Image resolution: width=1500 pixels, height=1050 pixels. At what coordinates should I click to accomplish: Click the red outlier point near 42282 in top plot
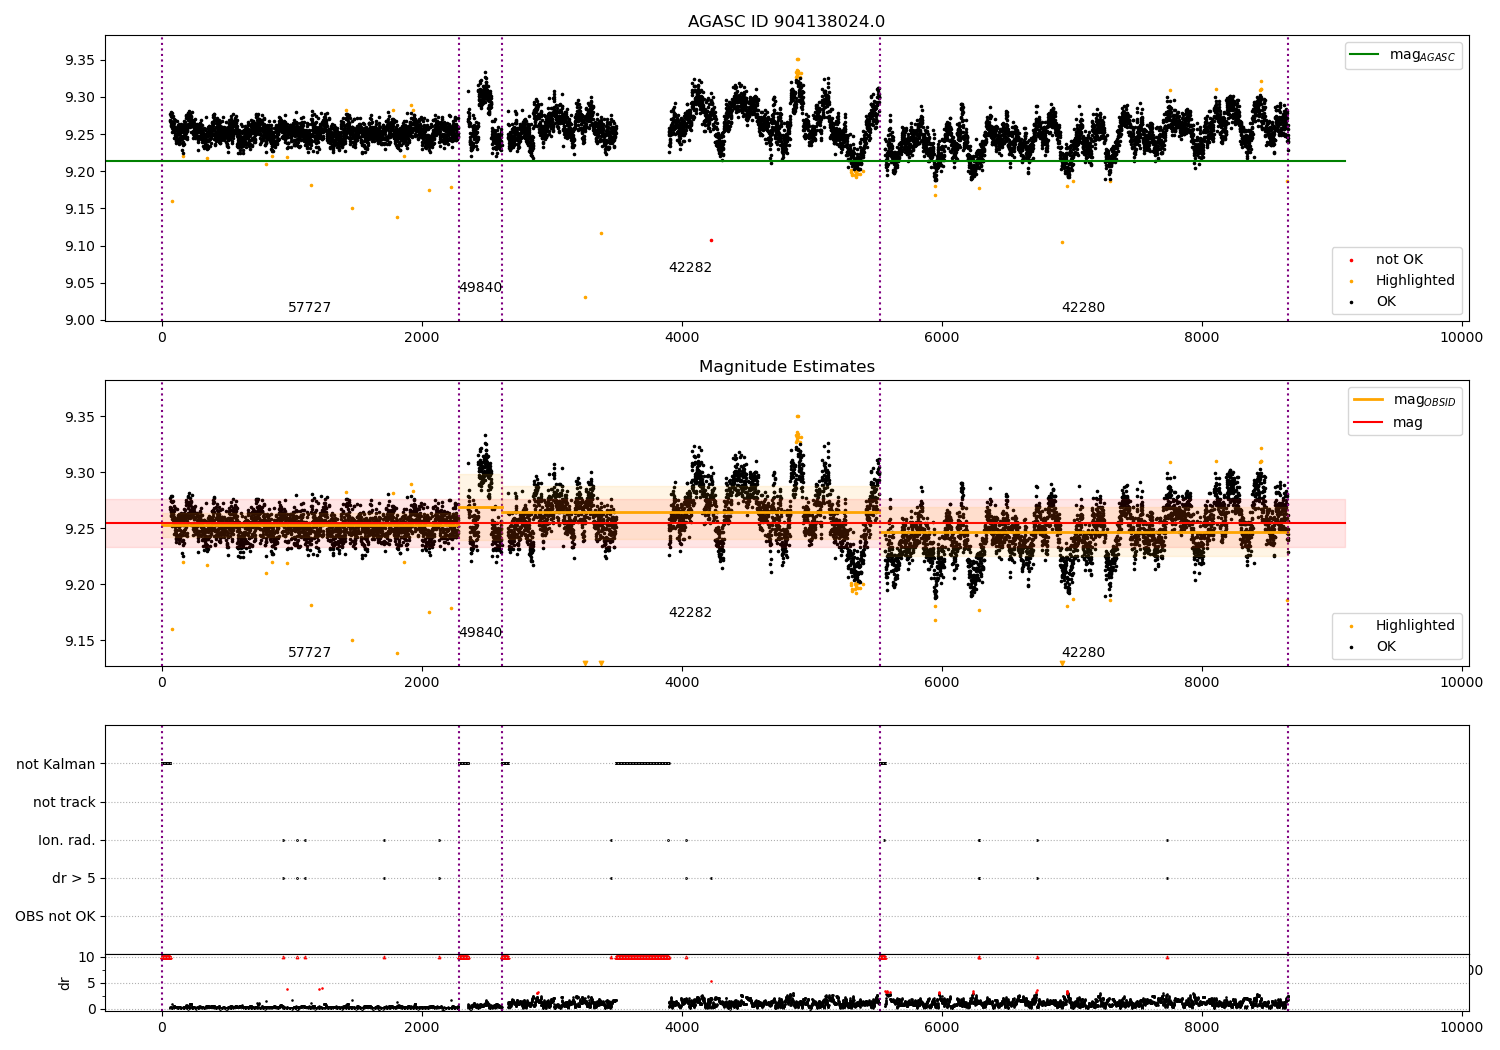[x=711, y=240]
